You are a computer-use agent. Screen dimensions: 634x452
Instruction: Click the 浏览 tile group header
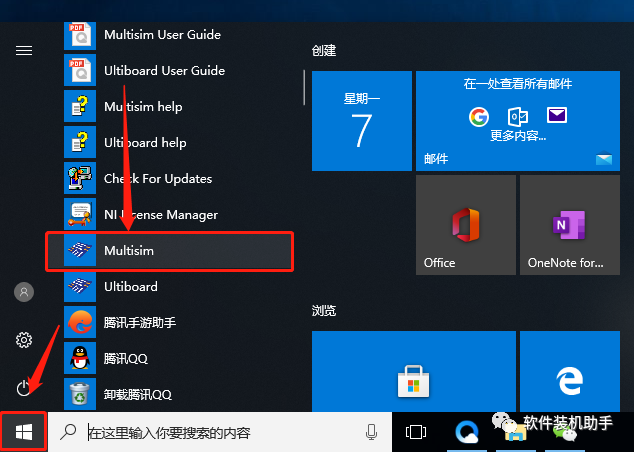(x=324, y=310)
